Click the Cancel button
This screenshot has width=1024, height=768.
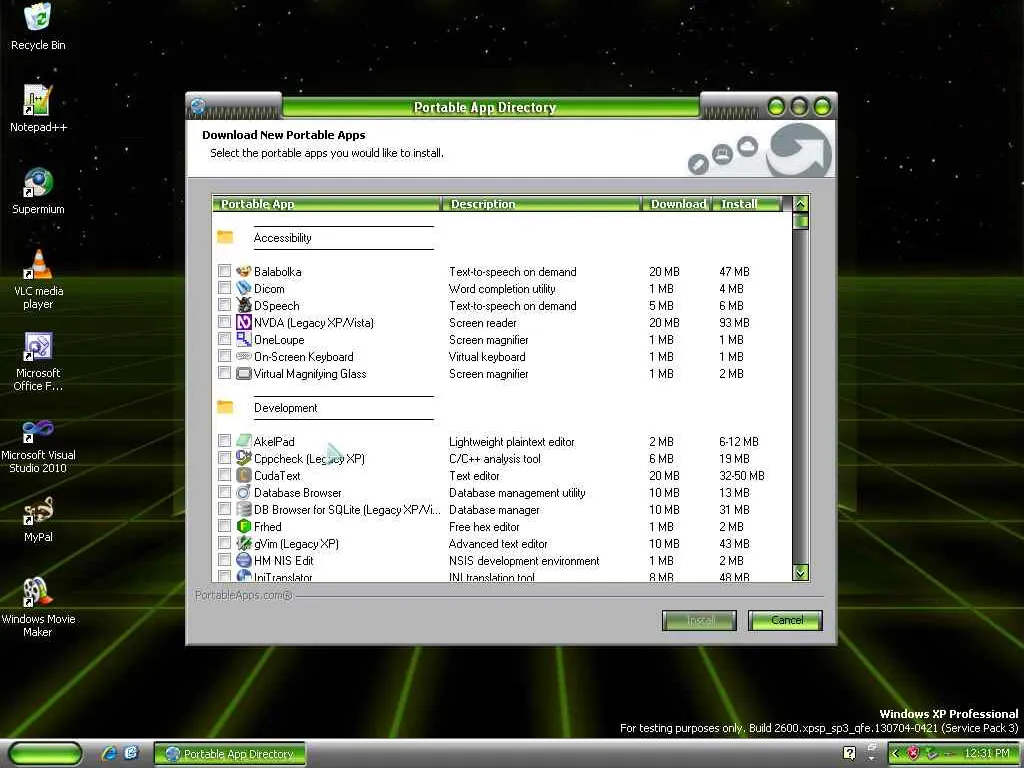[x=786, y=620]
